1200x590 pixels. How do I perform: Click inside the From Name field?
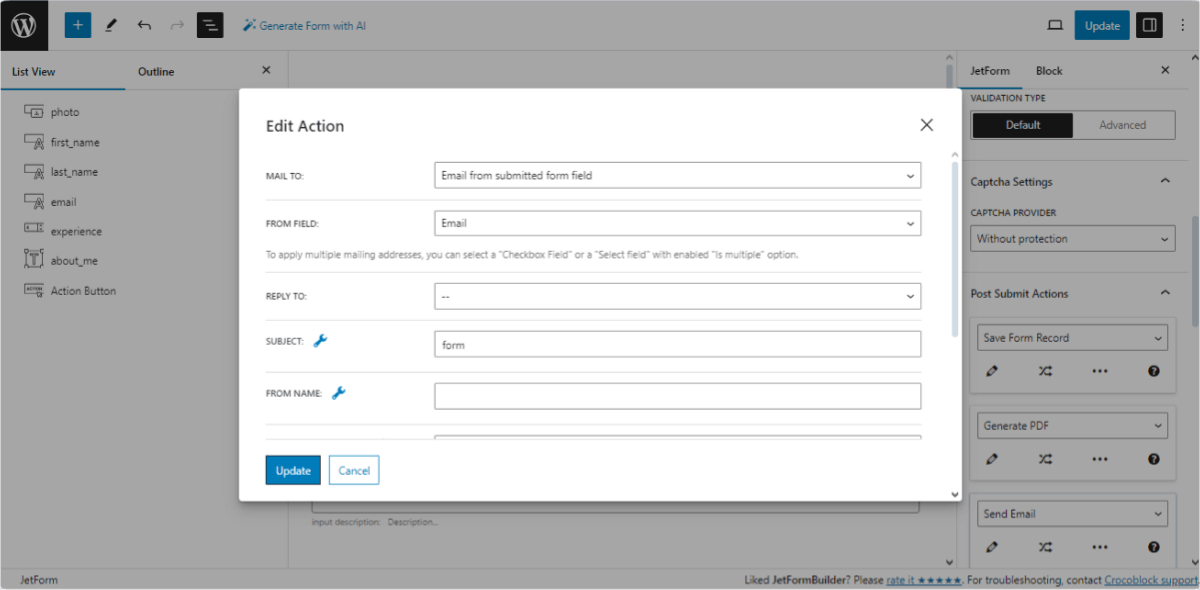point(677,395)
